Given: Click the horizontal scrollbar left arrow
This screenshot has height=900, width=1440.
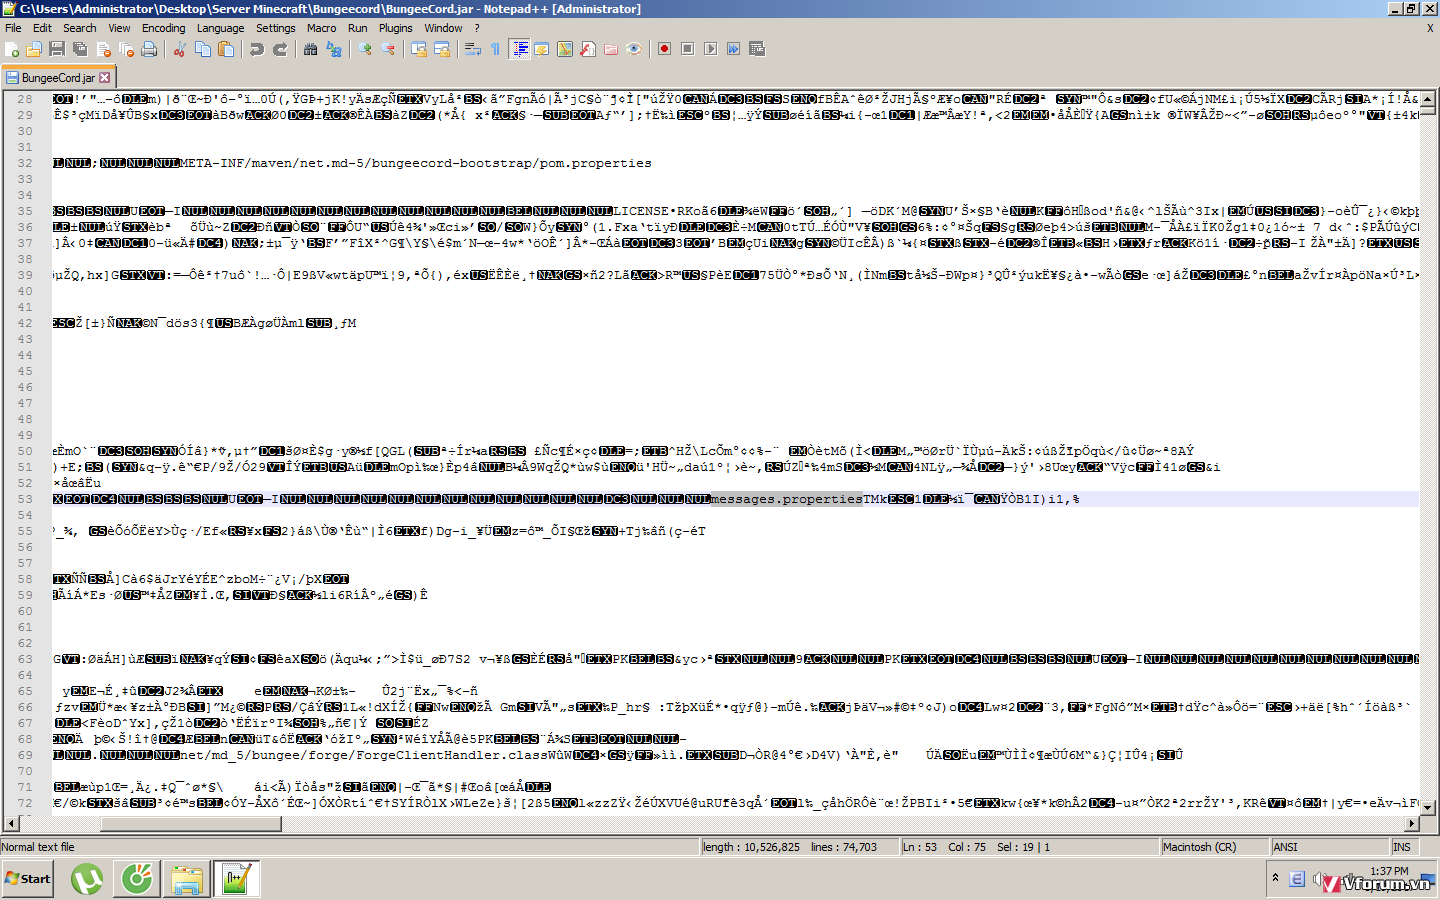Looking at the screenshot, I should [12, 824].
